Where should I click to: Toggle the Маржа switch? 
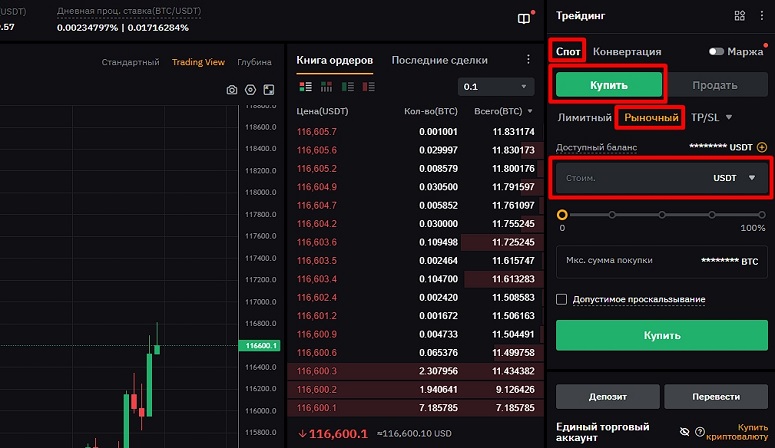click(x=716, y=51)
